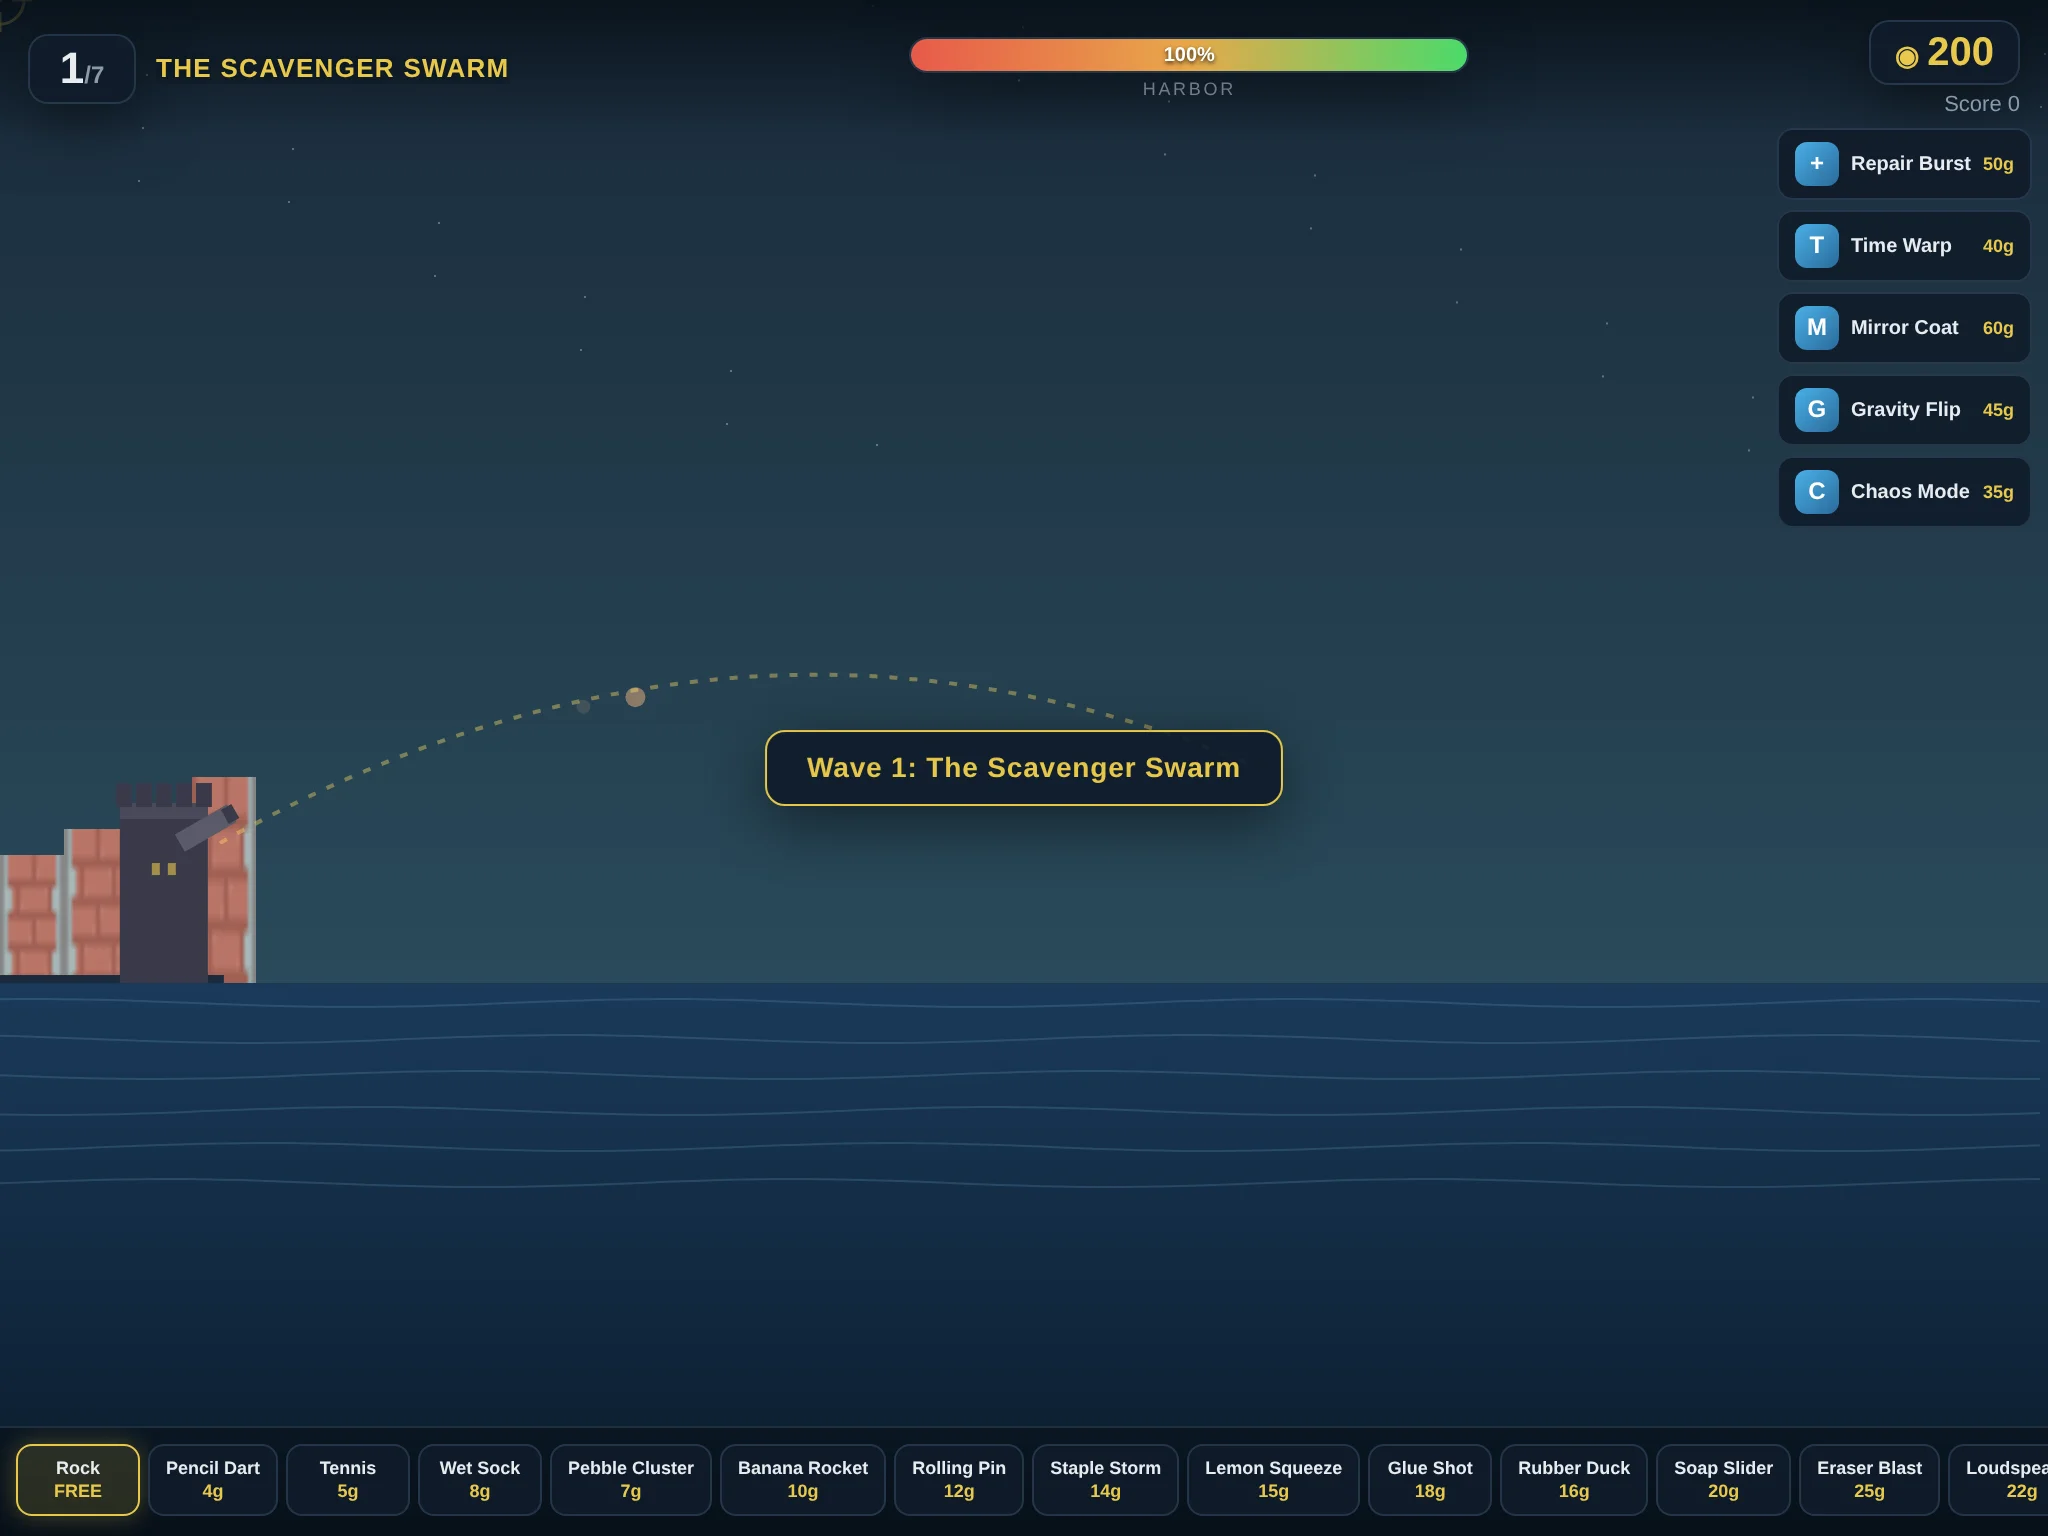
Task: Click the Time Warp T icon
Action: (1816, 246)
